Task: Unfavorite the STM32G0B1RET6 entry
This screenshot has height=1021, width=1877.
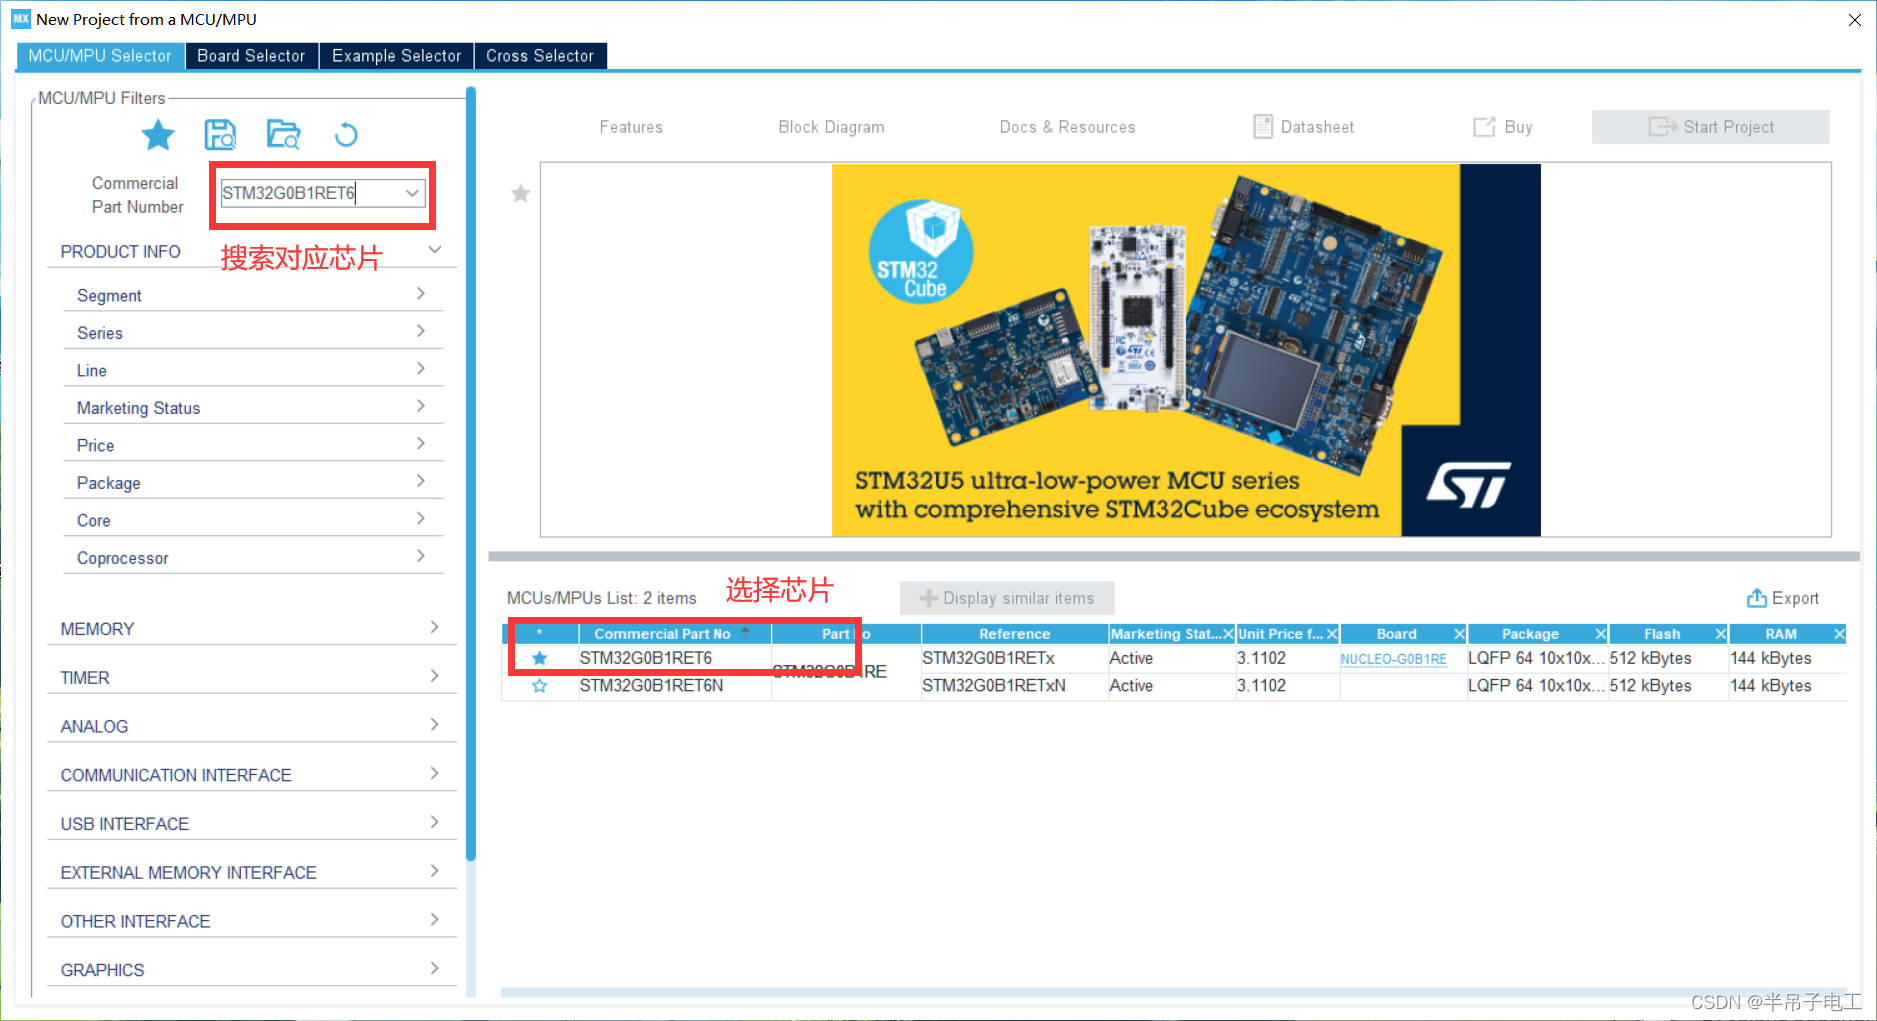Action: point(540,658)
